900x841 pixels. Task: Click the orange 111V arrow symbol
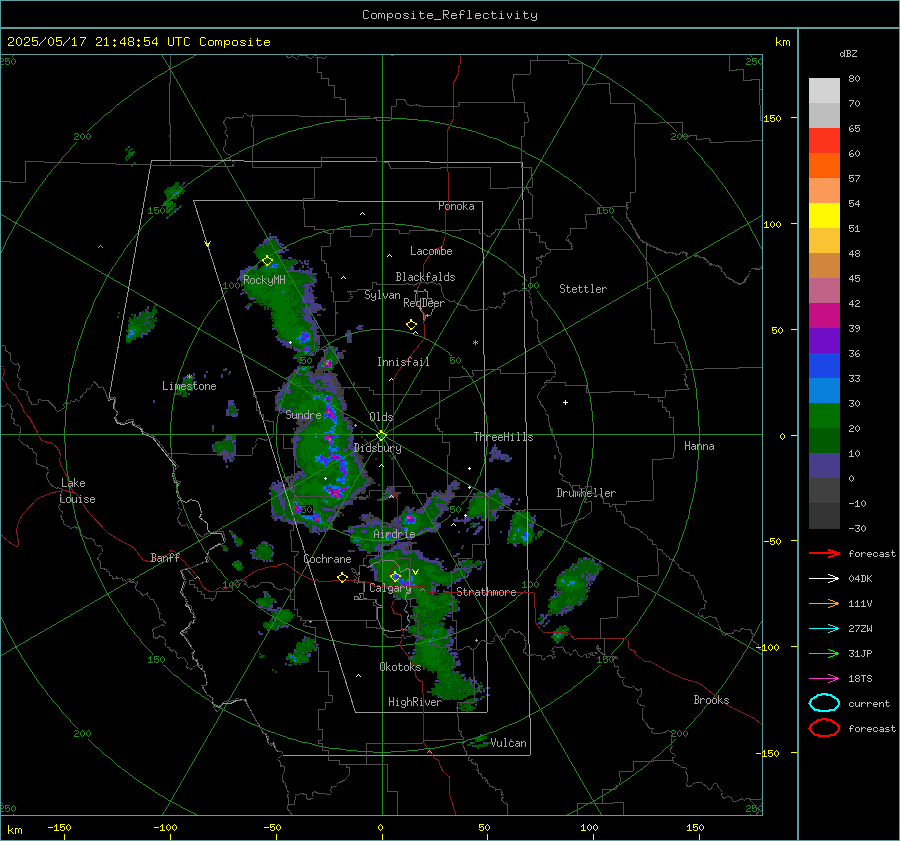[824, 603]
